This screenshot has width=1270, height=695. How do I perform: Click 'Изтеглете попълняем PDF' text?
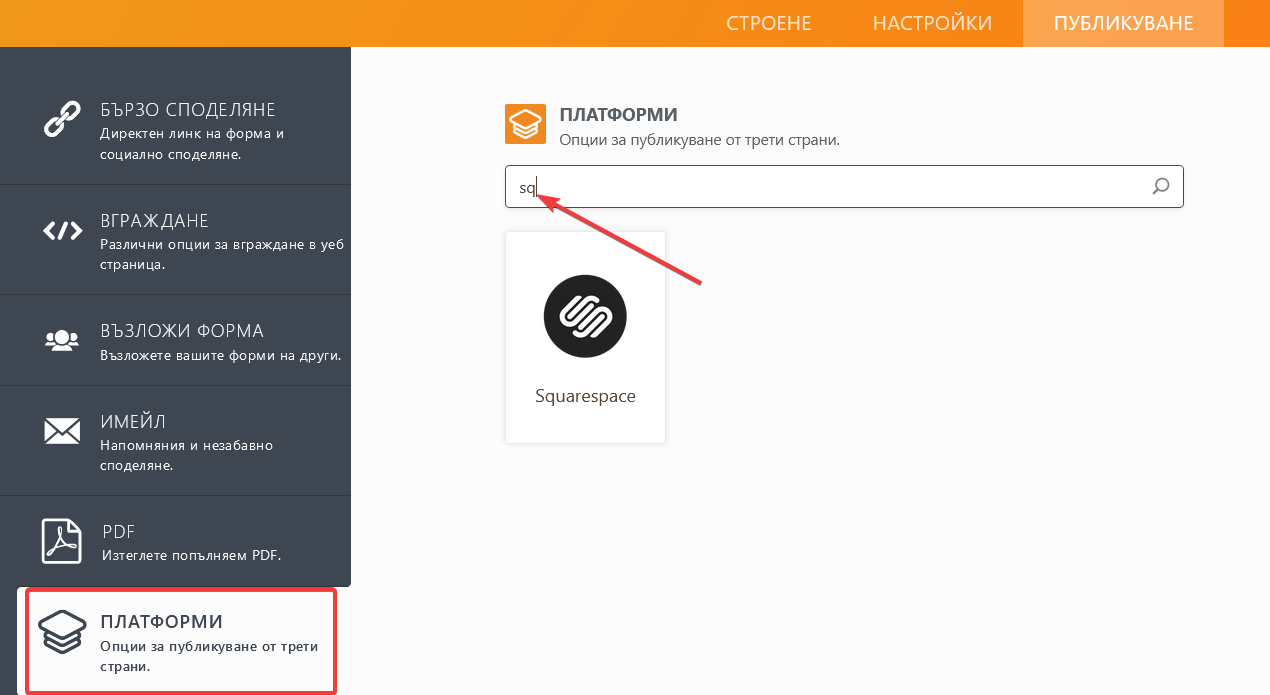pos(191,555)
